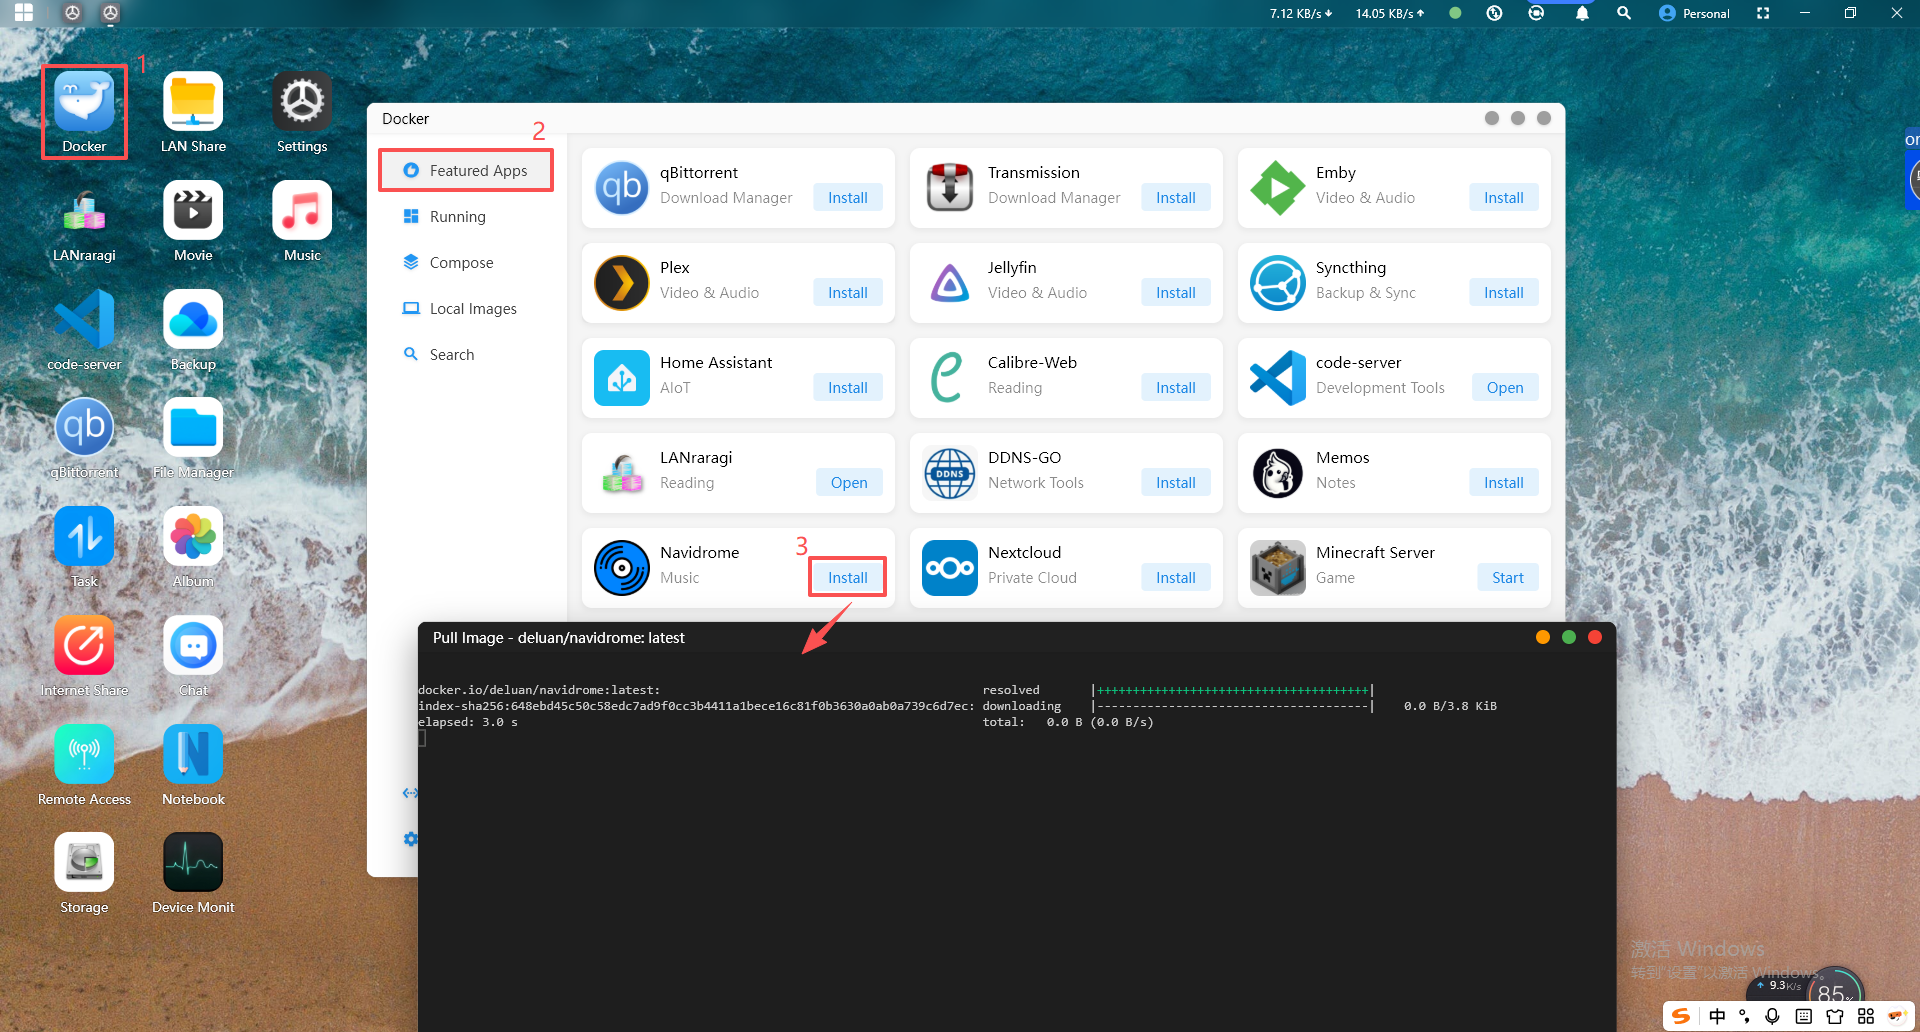The height and width of the screenshot is (1032, 1920).
Task: Install Calibre-Web
Action: click(x=1176, y=388)
